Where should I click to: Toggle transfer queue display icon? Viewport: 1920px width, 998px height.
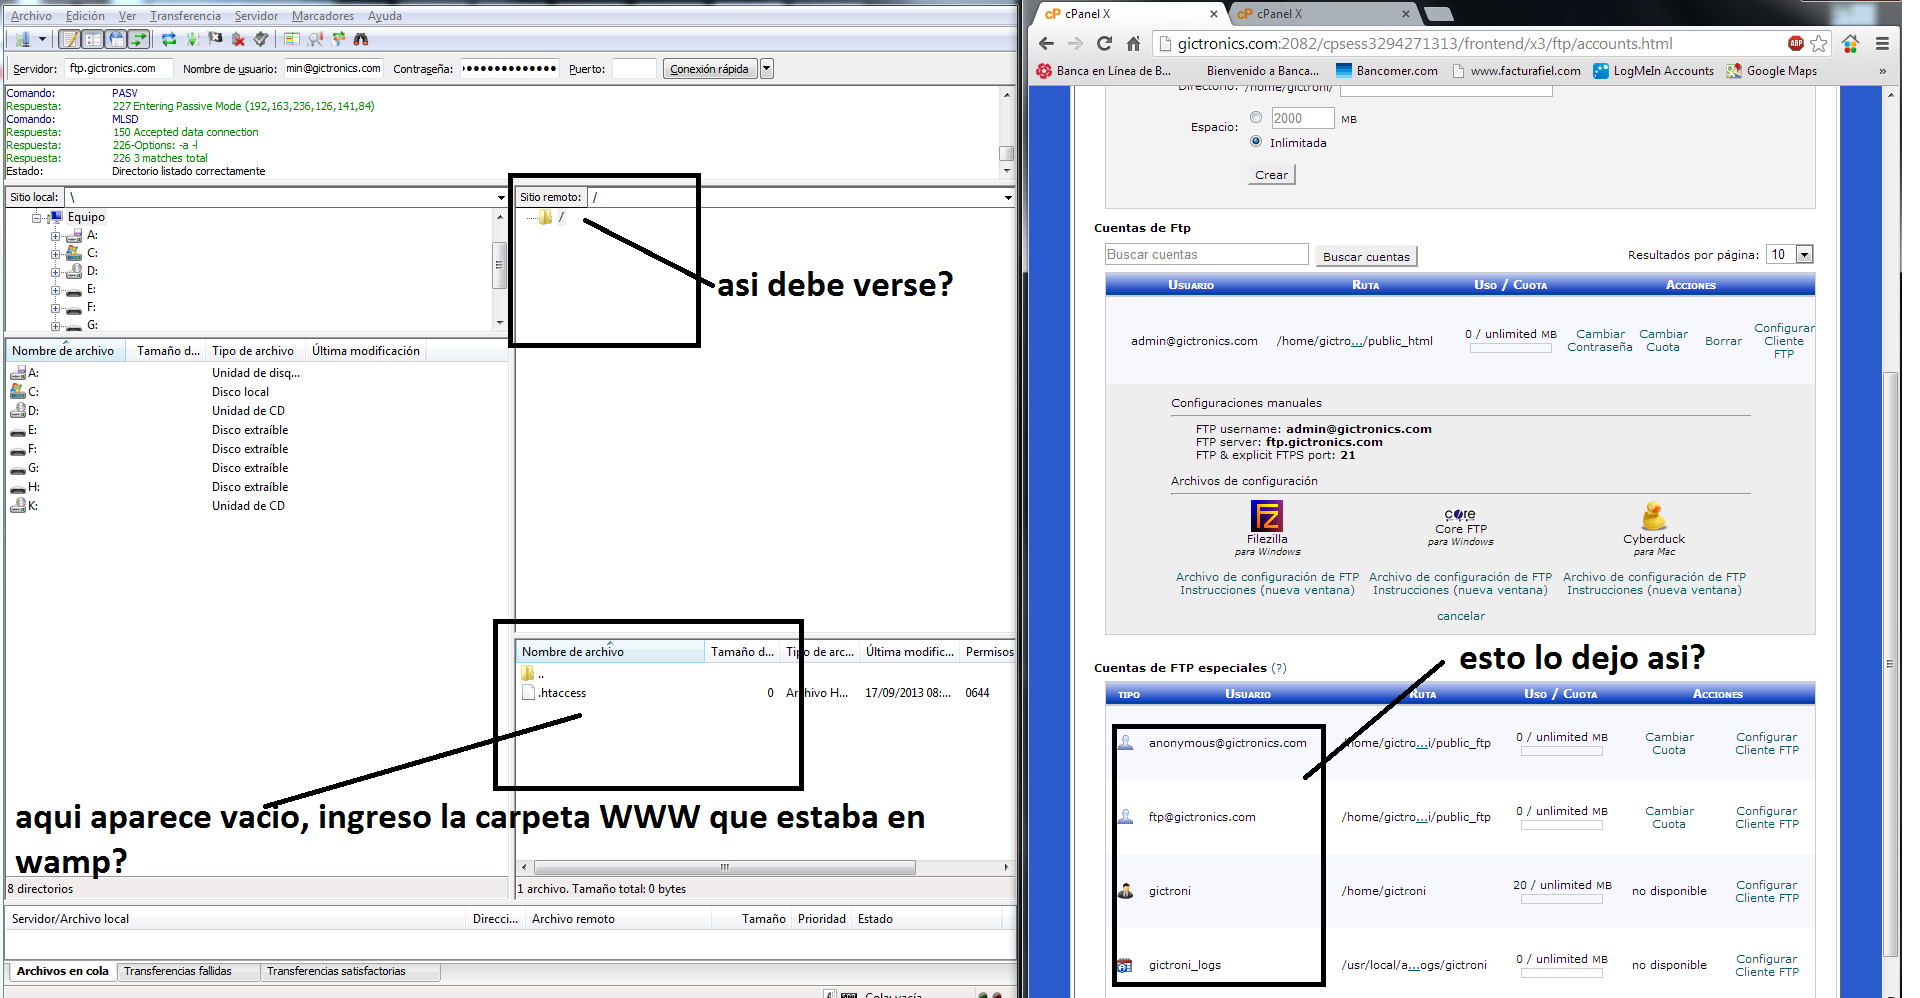[139, 39]
